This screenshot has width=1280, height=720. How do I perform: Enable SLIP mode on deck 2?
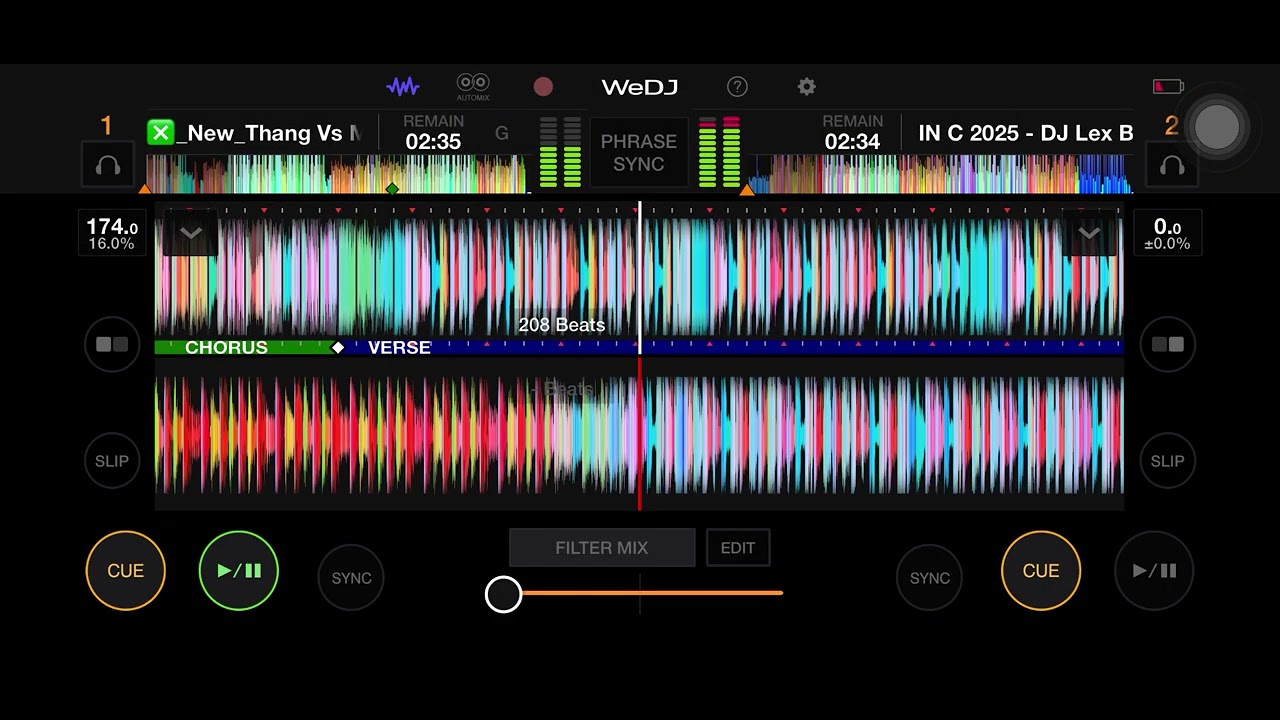[x=1167, y=461]
